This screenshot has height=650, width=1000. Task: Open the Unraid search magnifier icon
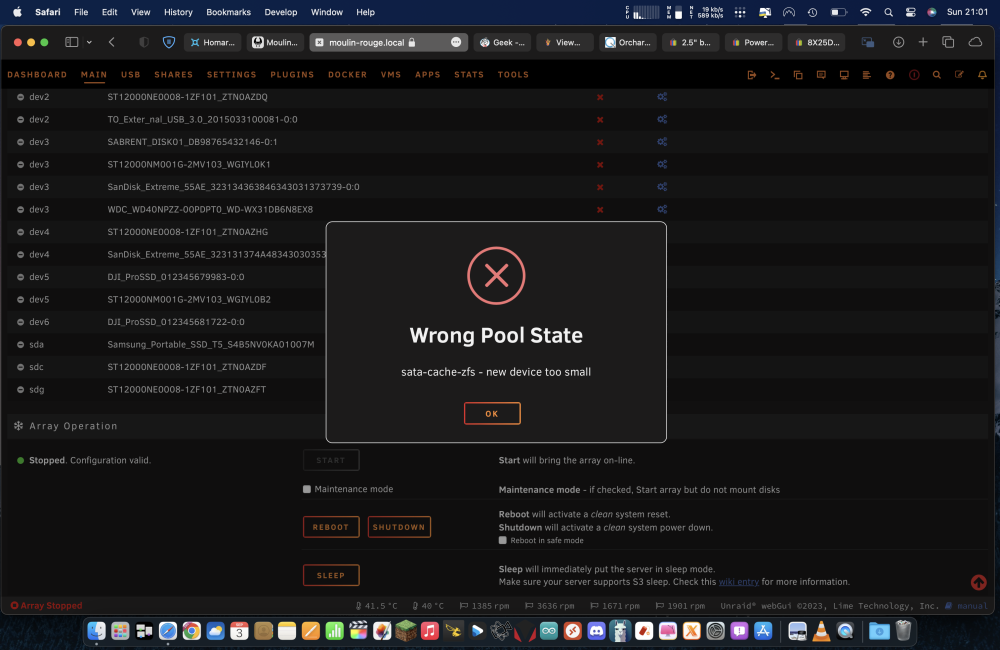coord(937,75)
